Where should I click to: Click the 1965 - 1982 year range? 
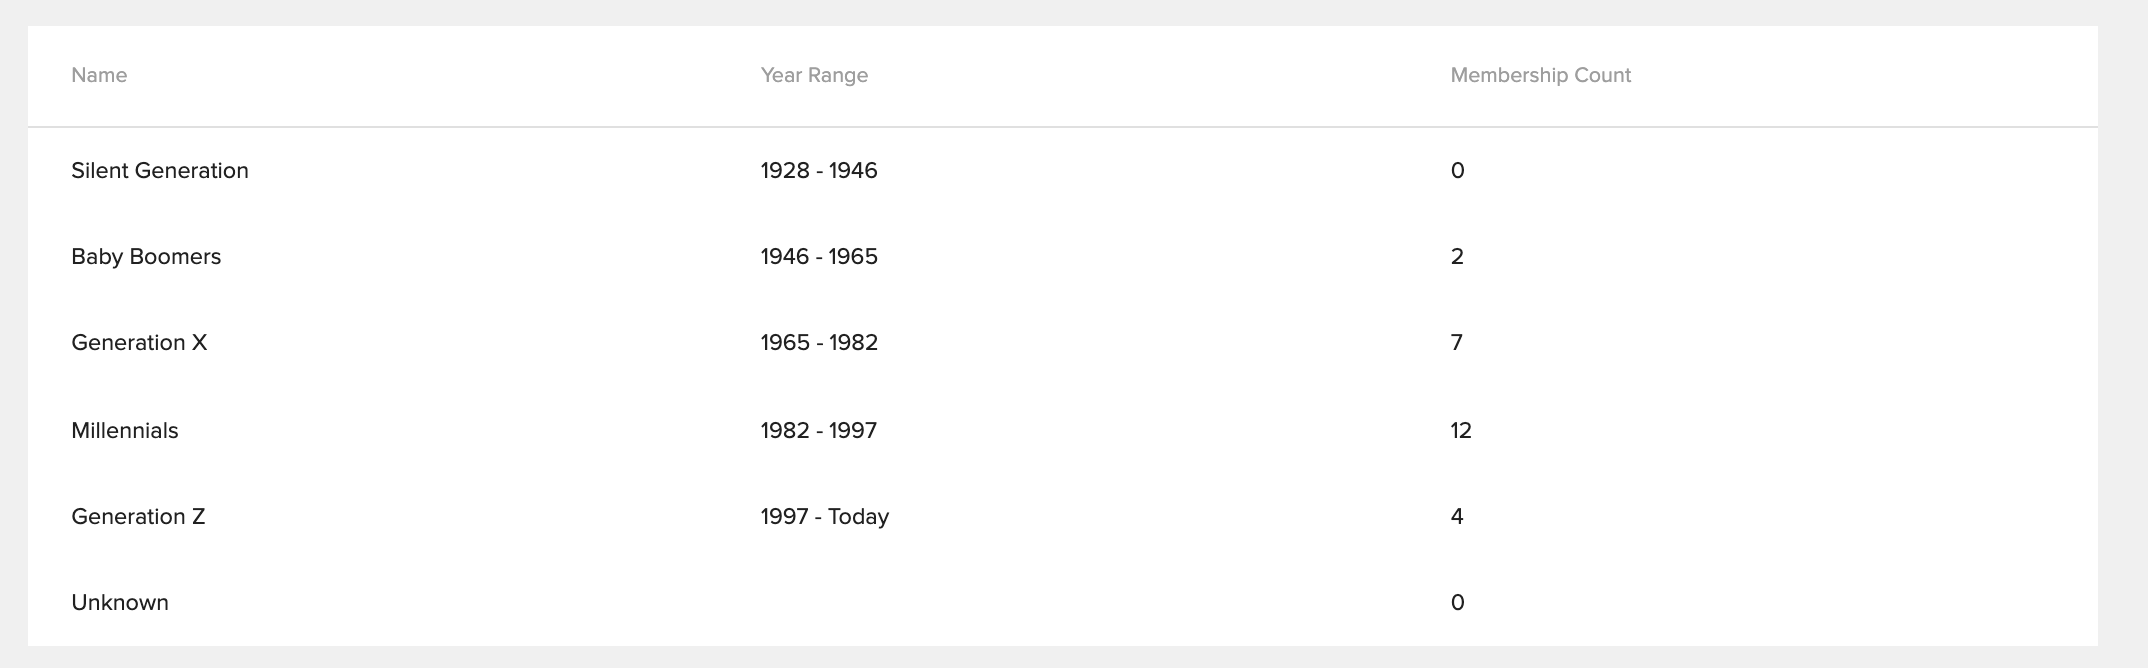pos(819,343)
